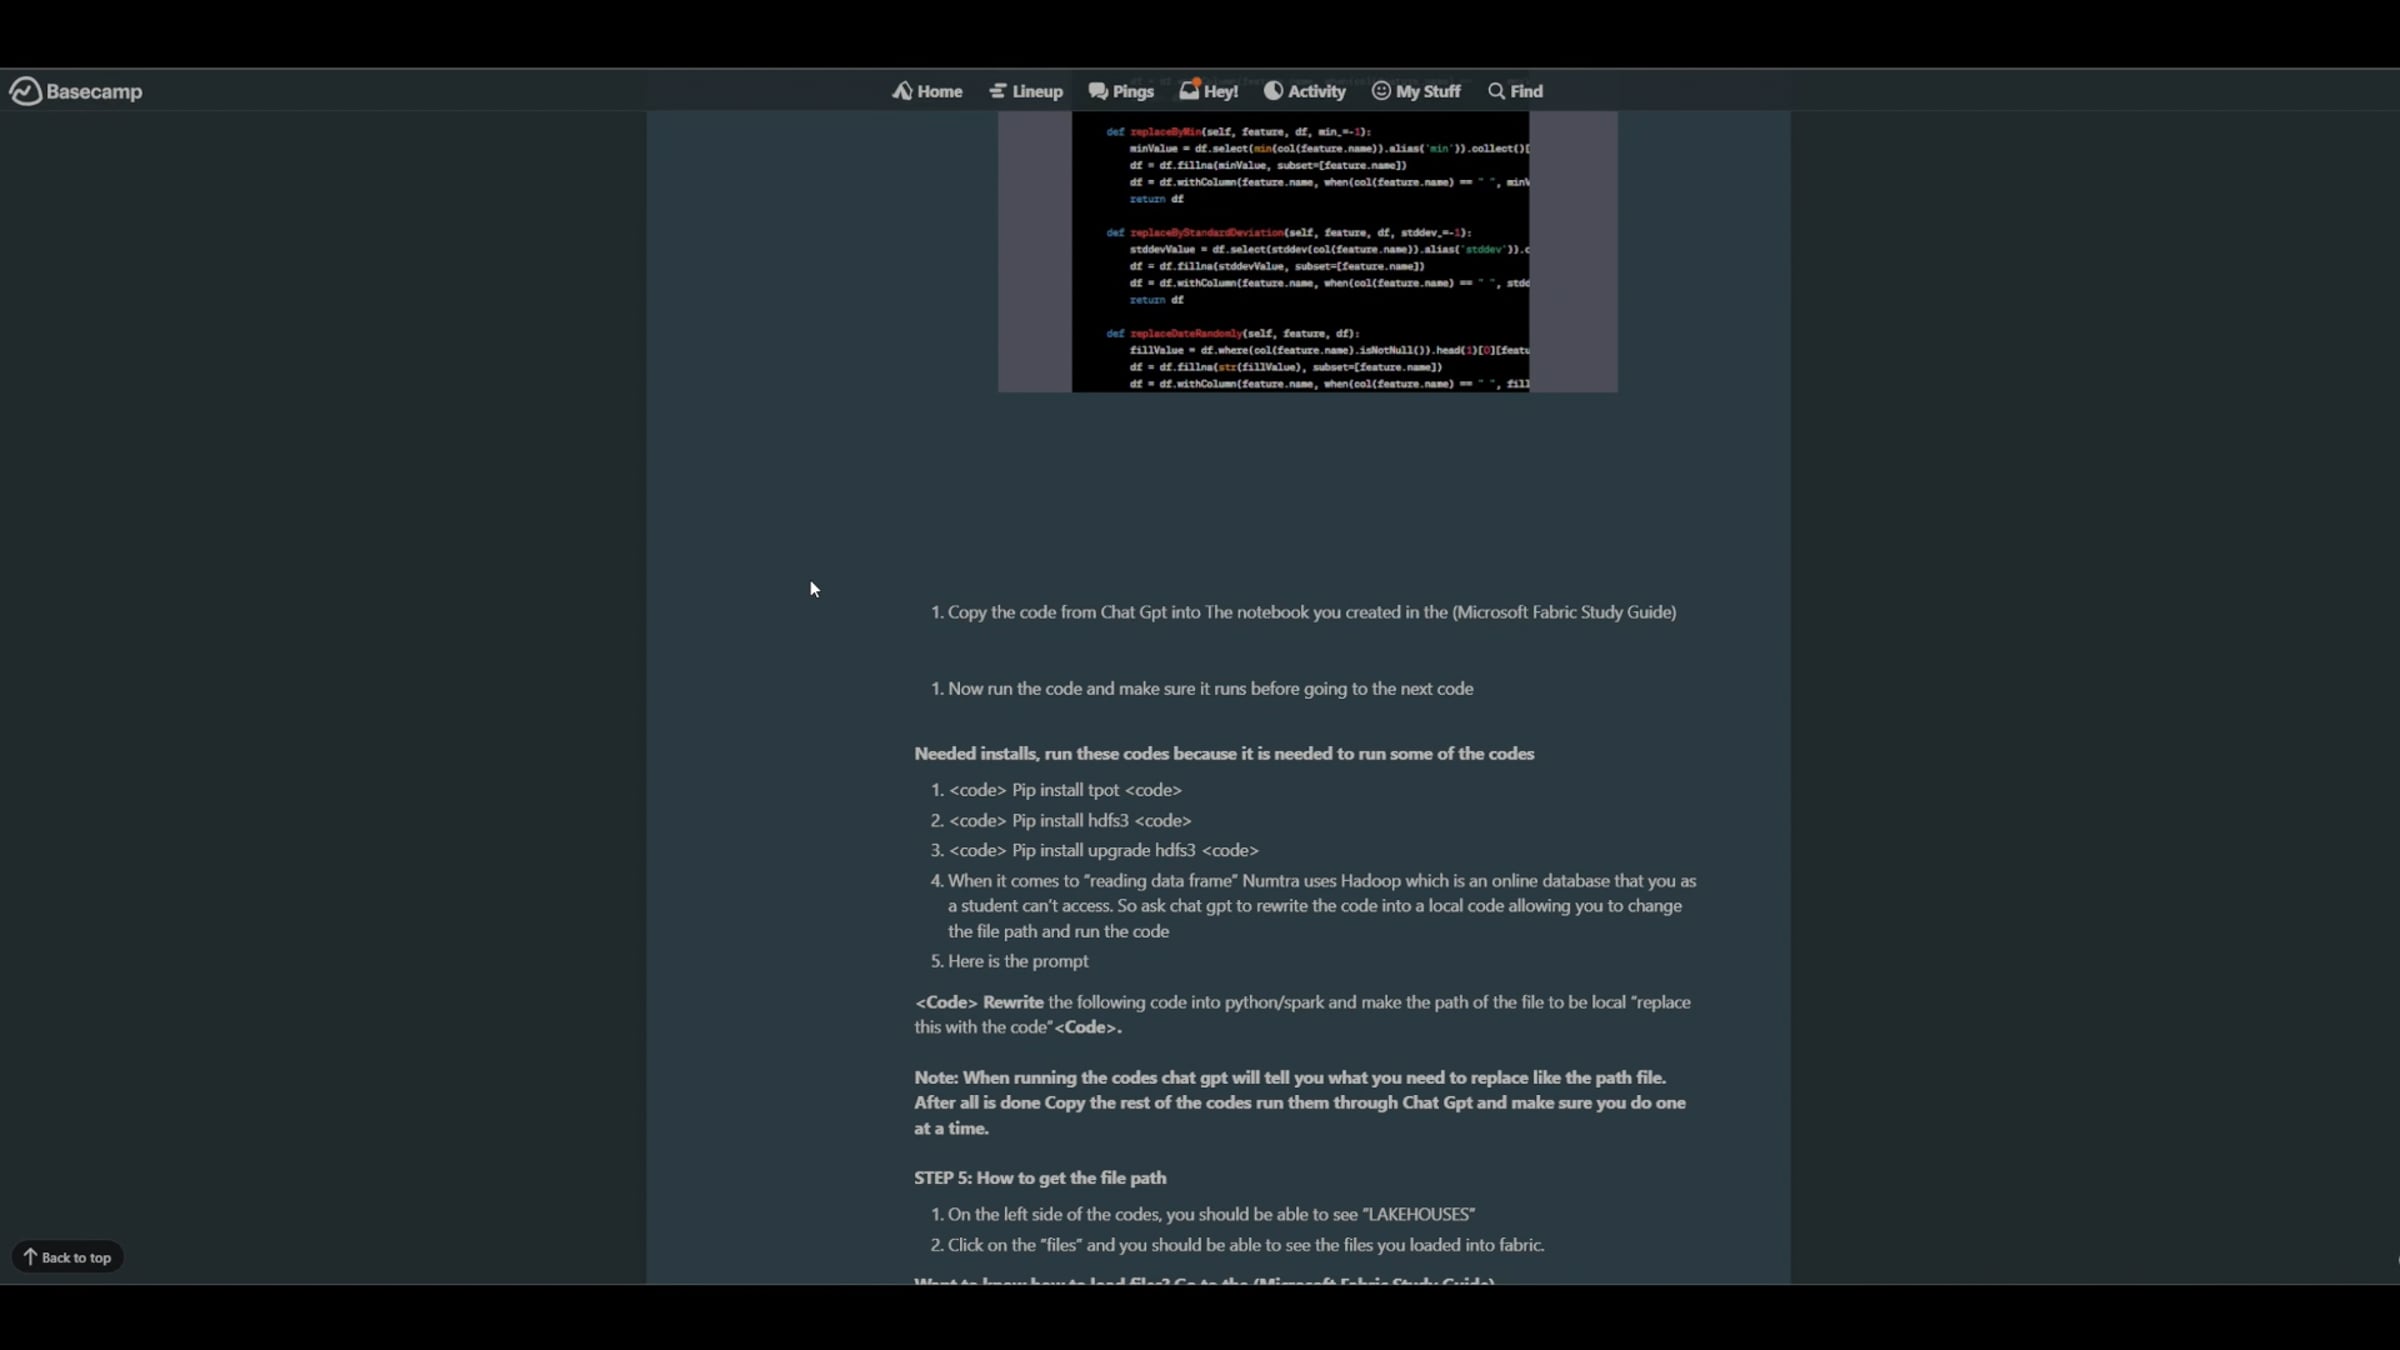Click the 'Needed installs' bold heading
This screenshot has width=2400, height=1350.
pyautogui.click(x=1224, y=754)
